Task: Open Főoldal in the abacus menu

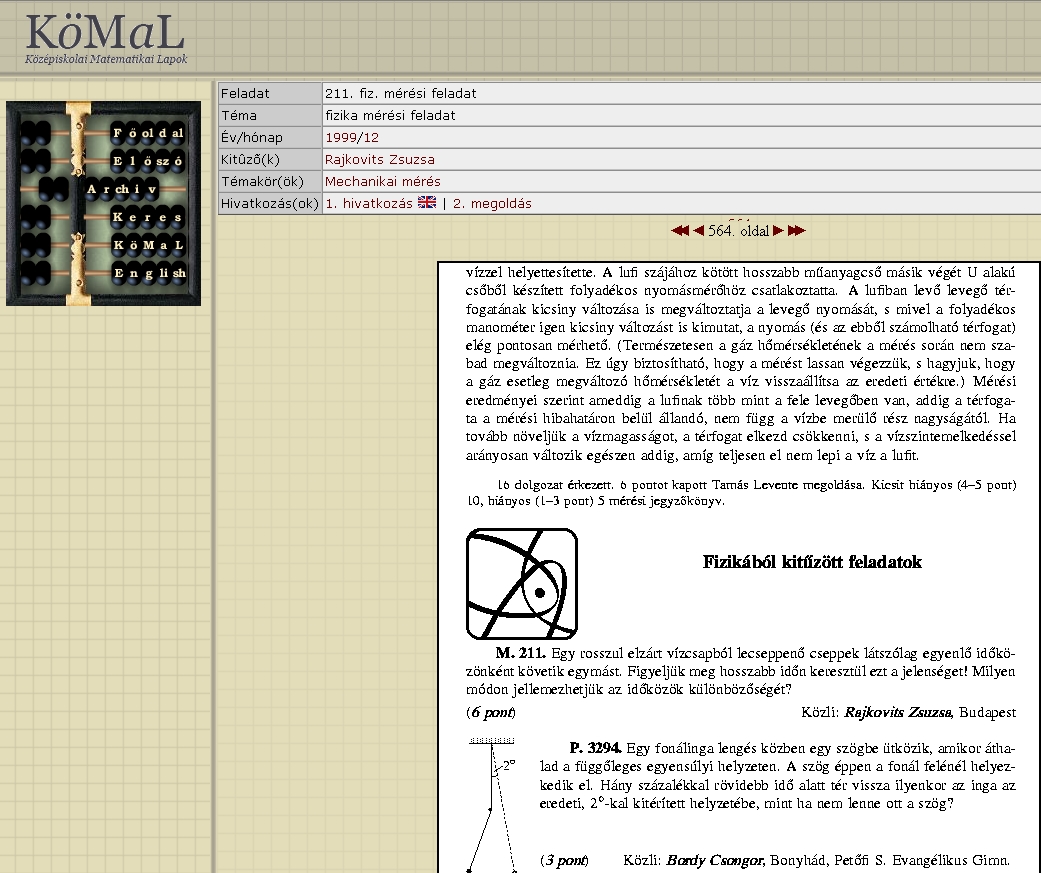Action: pos(148,133)
